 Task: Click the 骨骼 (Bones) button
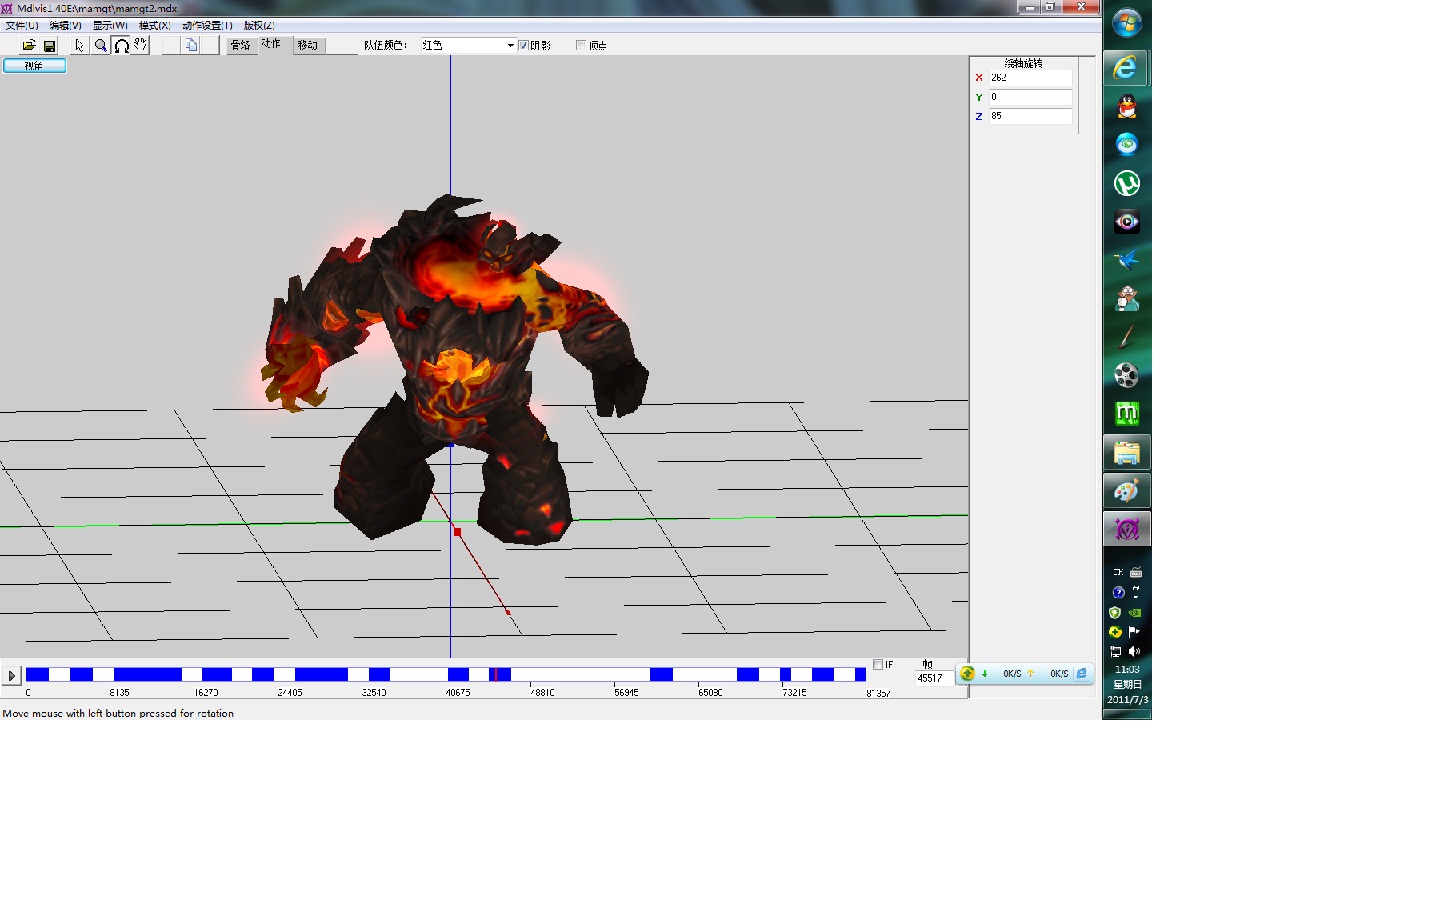pyautogui.click(x=241, y=45)
